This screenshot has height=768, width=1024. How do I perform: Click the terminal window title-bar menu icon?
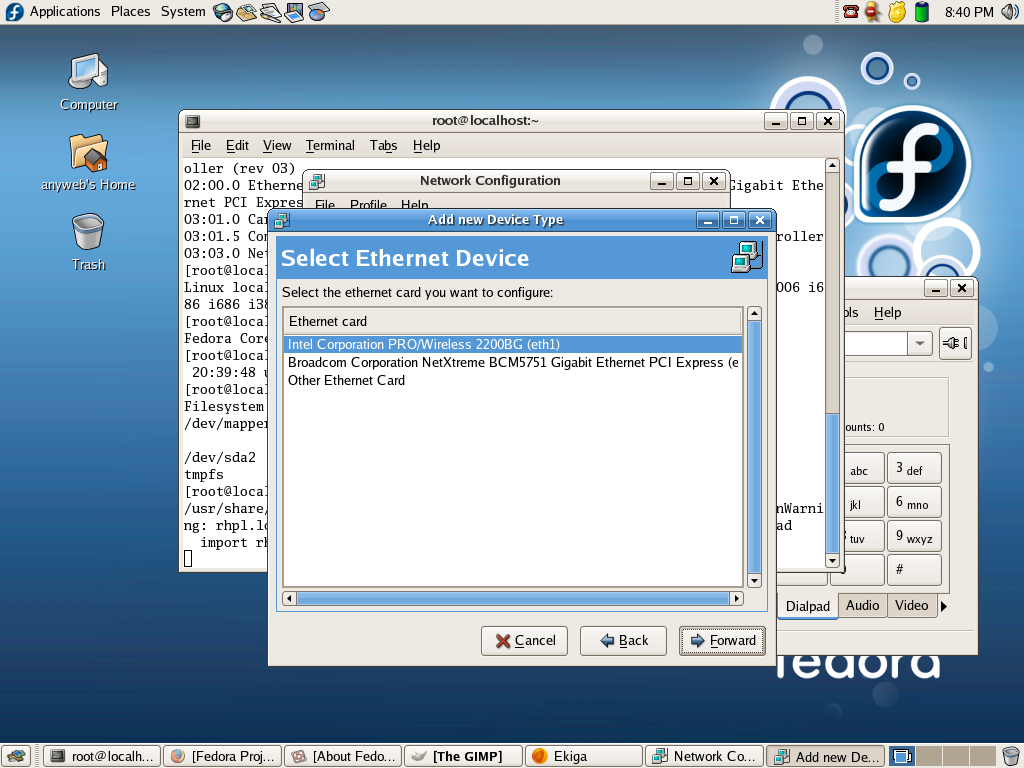pyautogui.click(x=192, y=121)
